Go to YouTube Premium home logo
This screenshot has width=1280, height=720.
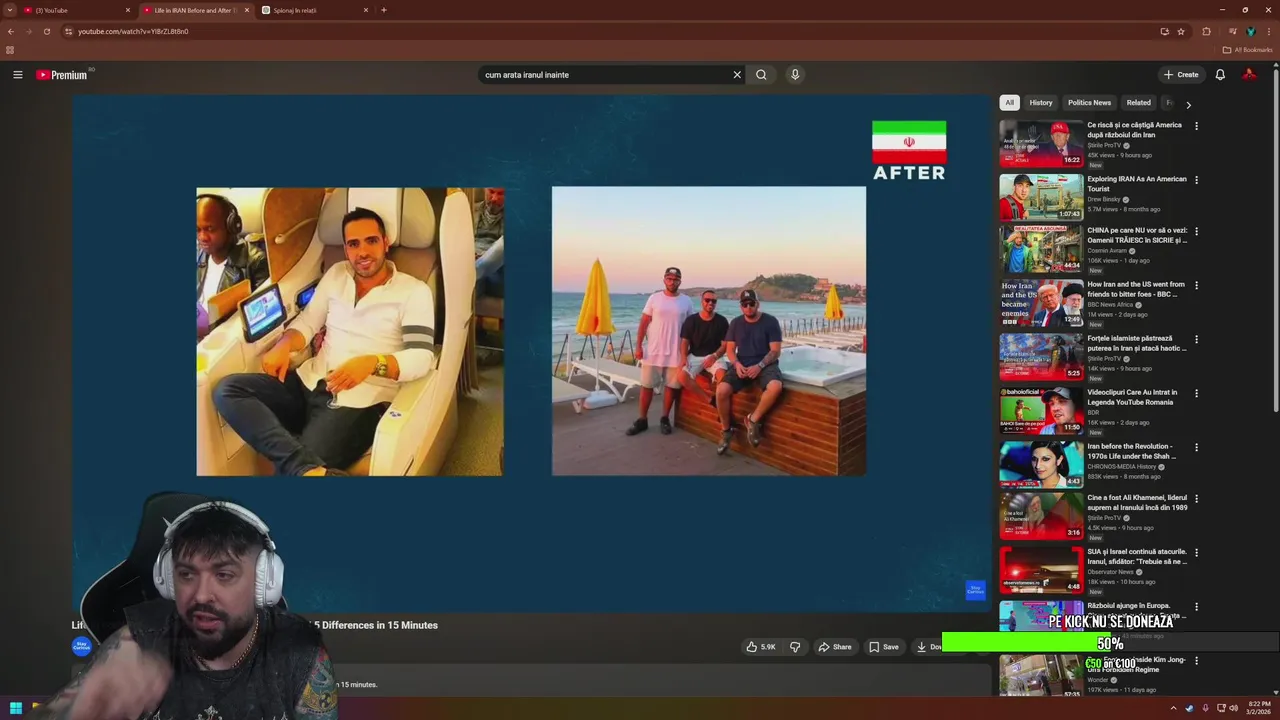(x=62, y=75)
